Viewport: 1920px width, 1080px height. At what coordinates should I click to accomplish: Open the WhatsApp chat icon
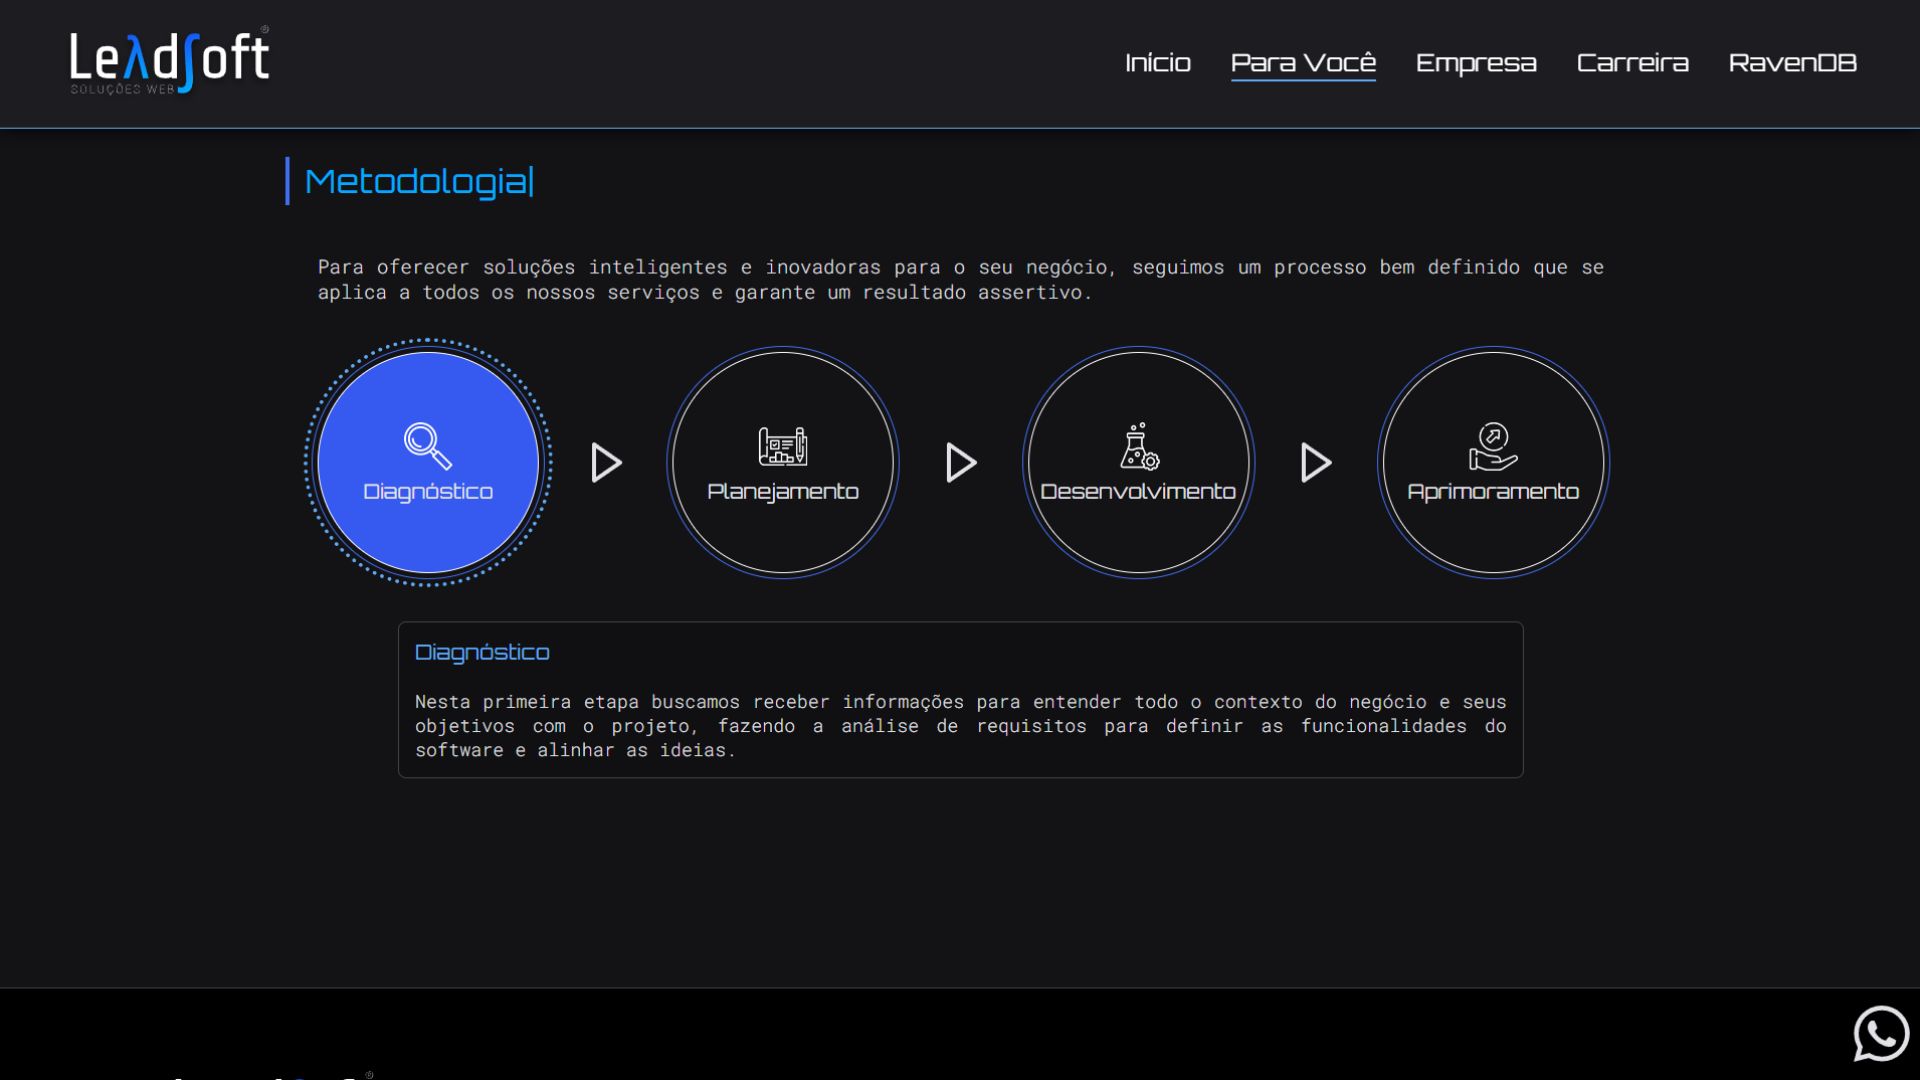[1881, 1033]
